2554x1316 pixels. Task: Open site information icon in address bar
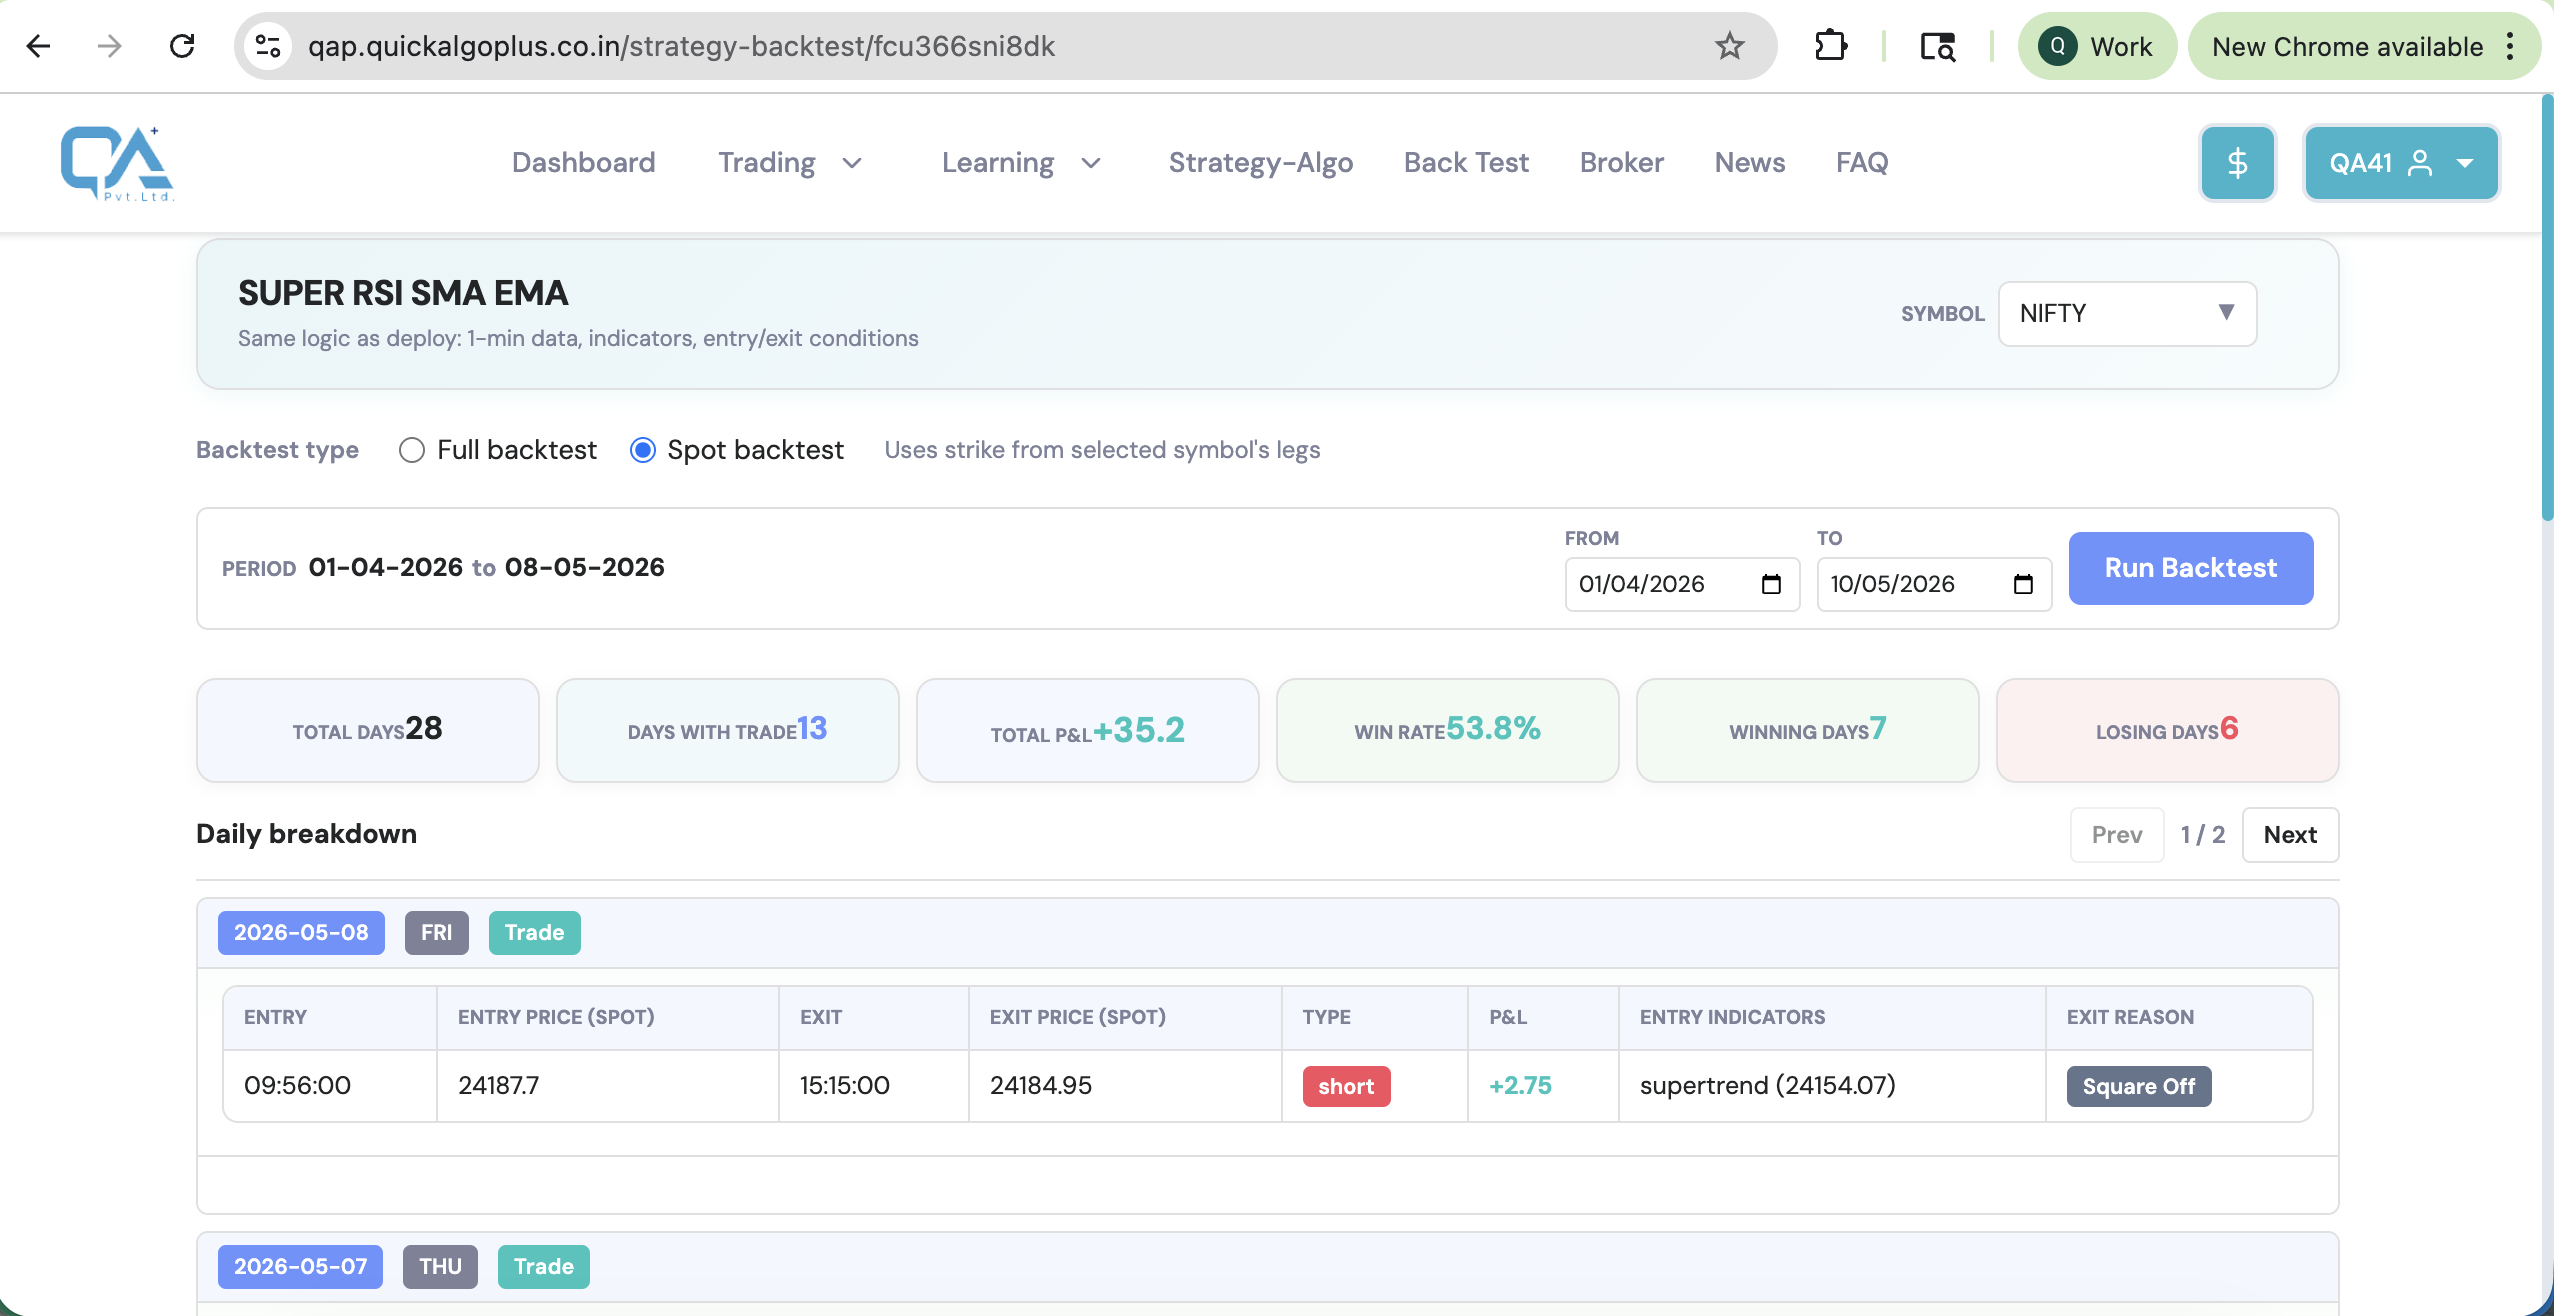point(267,46)
